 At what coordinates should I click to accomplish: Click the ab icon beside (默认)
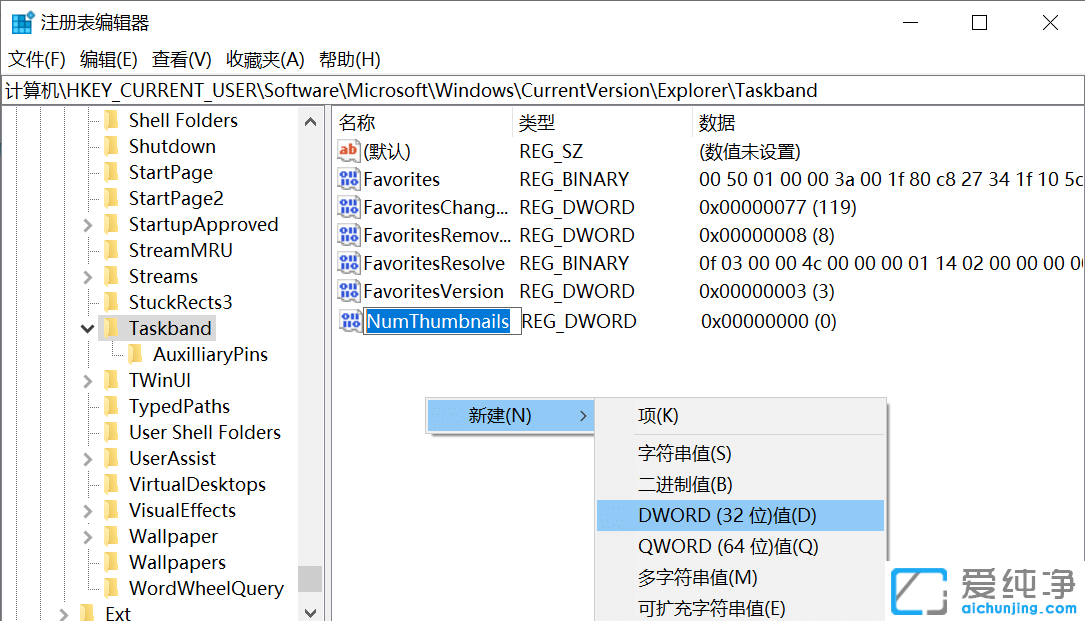[x=348, y=151]
